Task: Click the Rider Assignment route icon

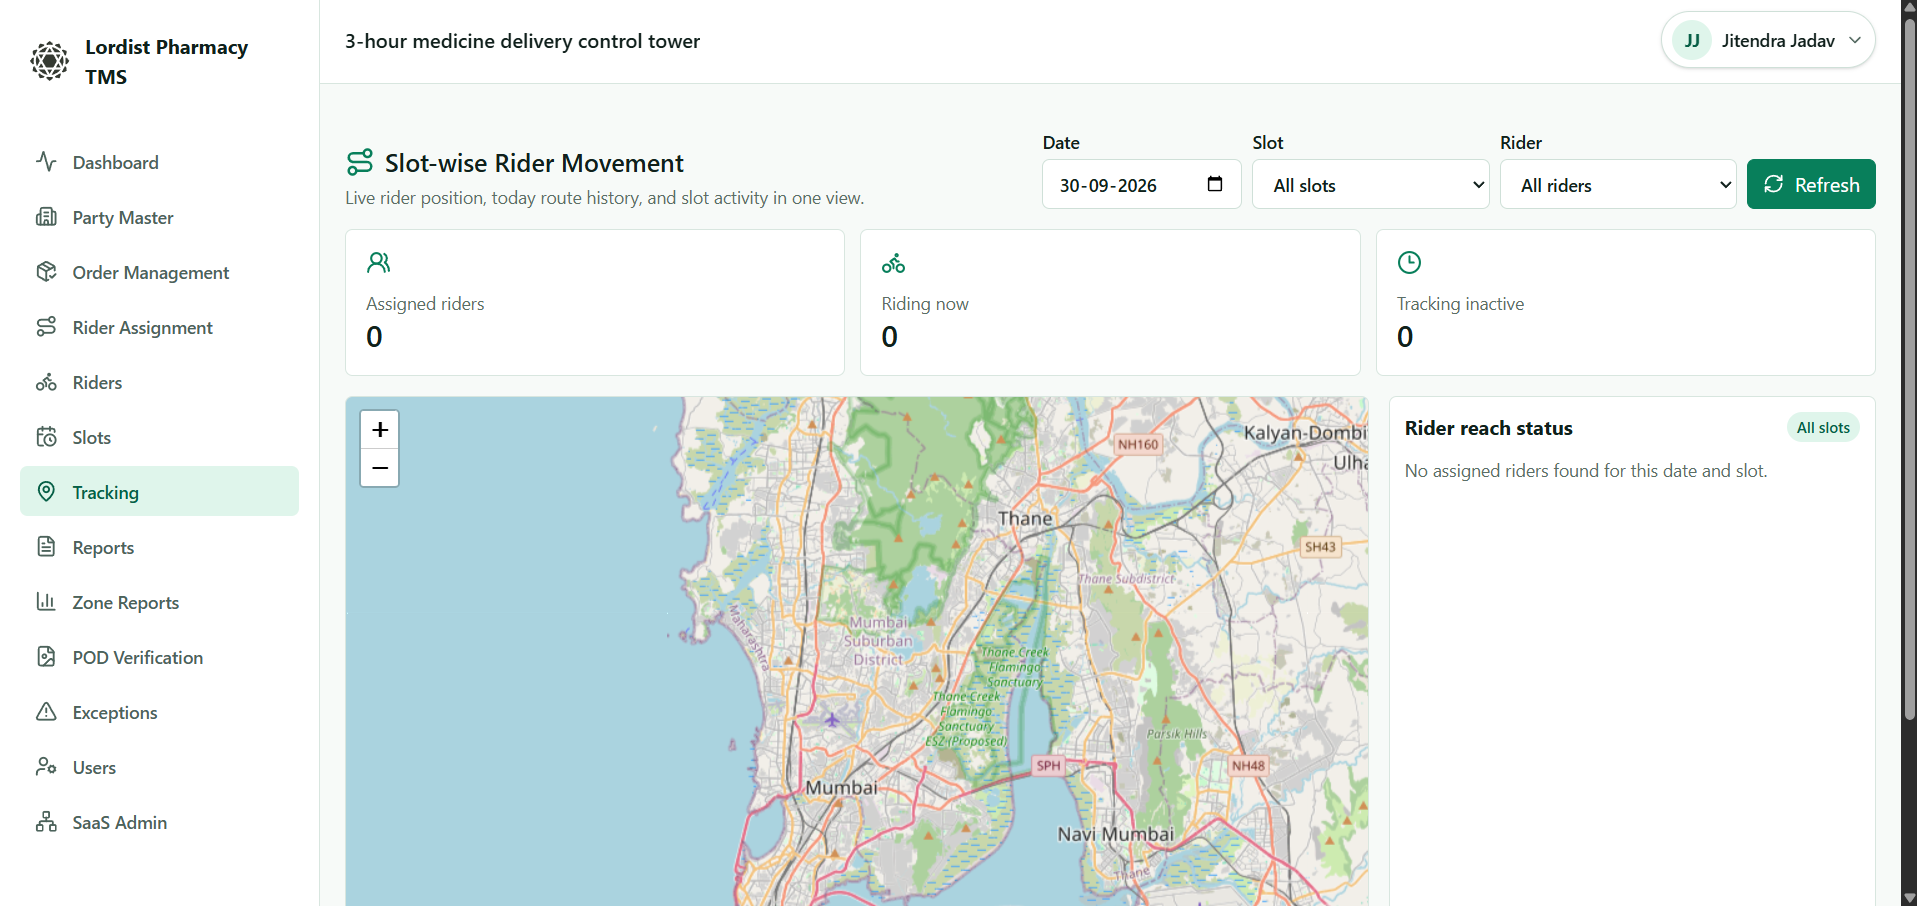Action: (x=46, y=326)
